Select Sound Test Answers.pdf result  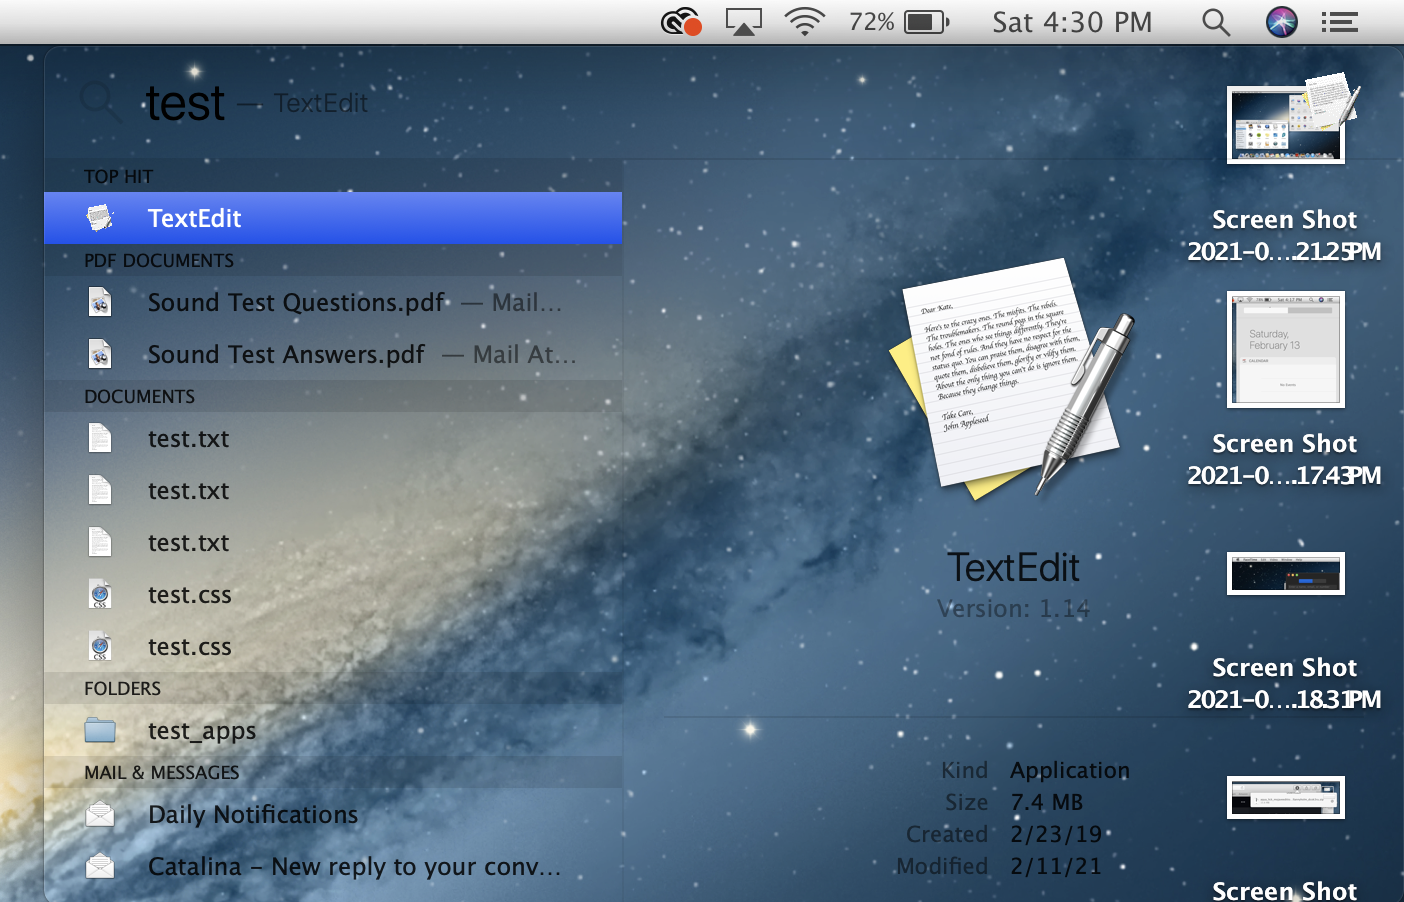coord(333,354)
